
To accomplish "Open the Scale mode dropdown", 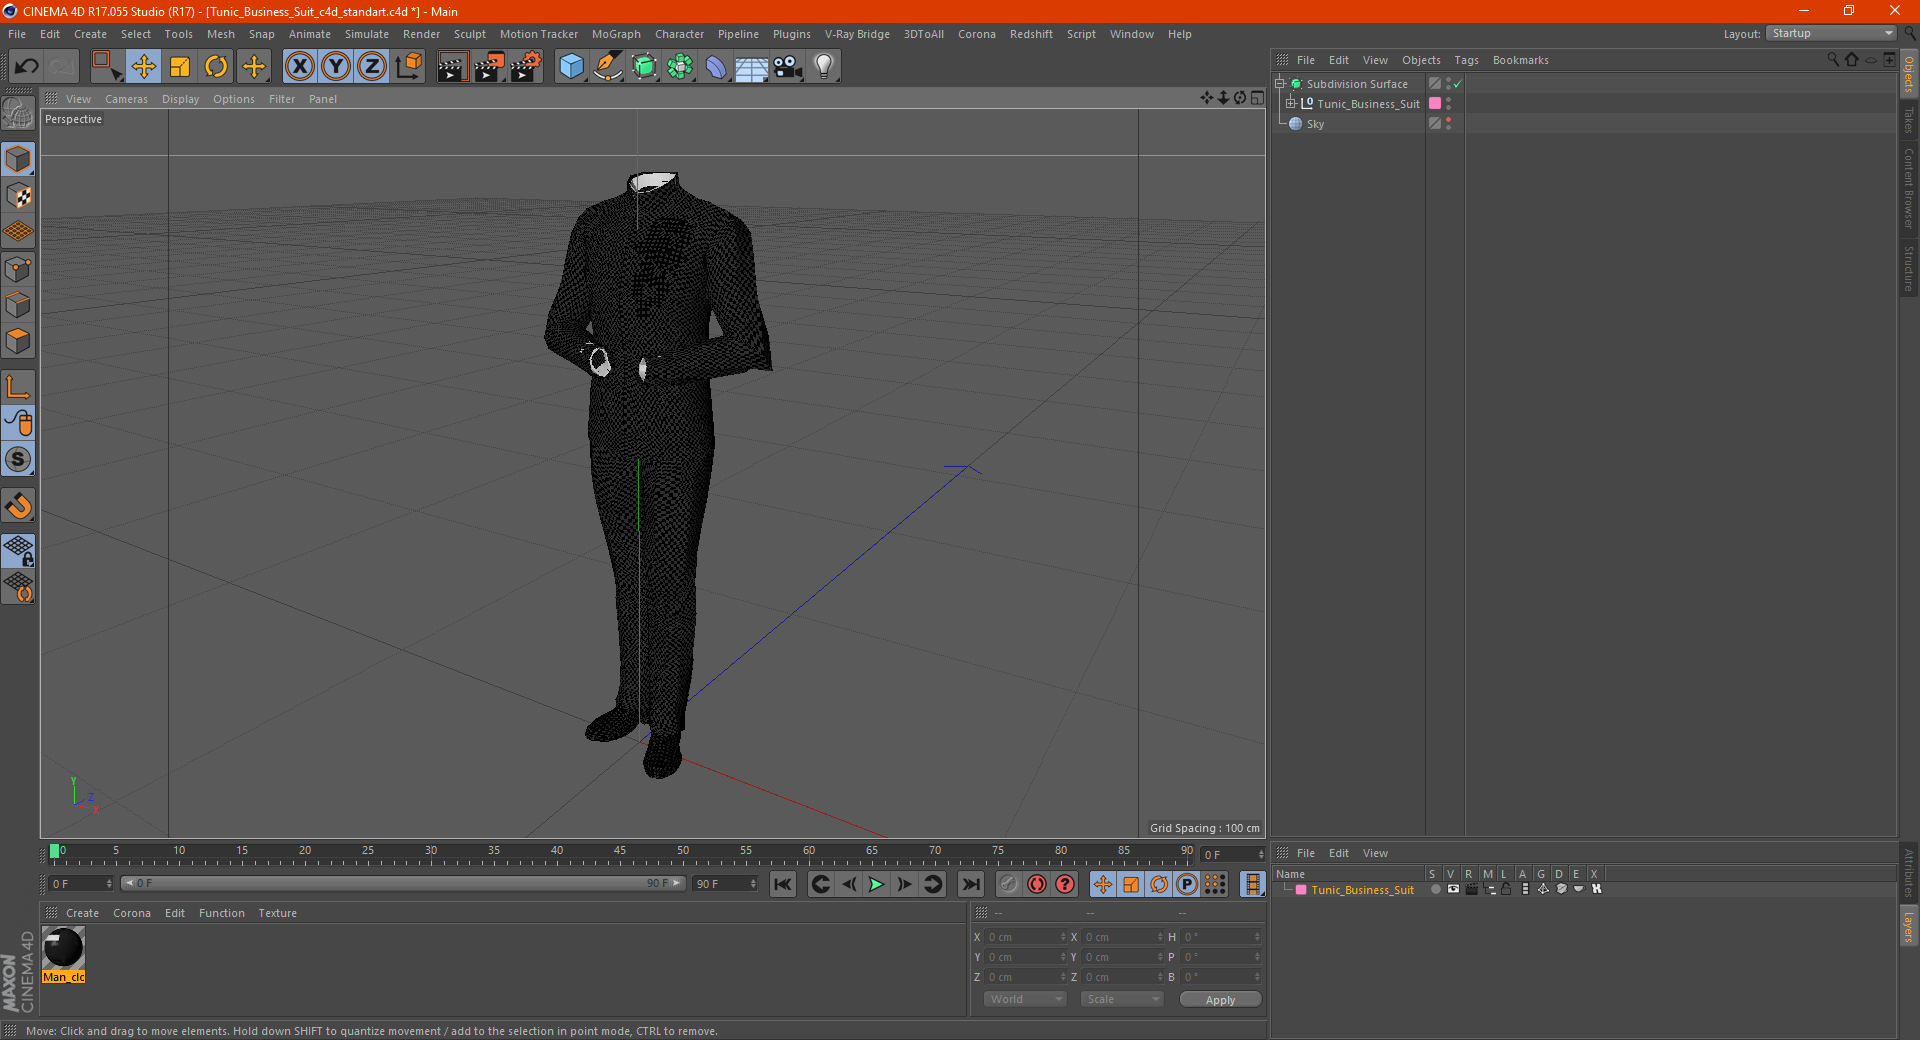I will click(x=1122, y=999).
